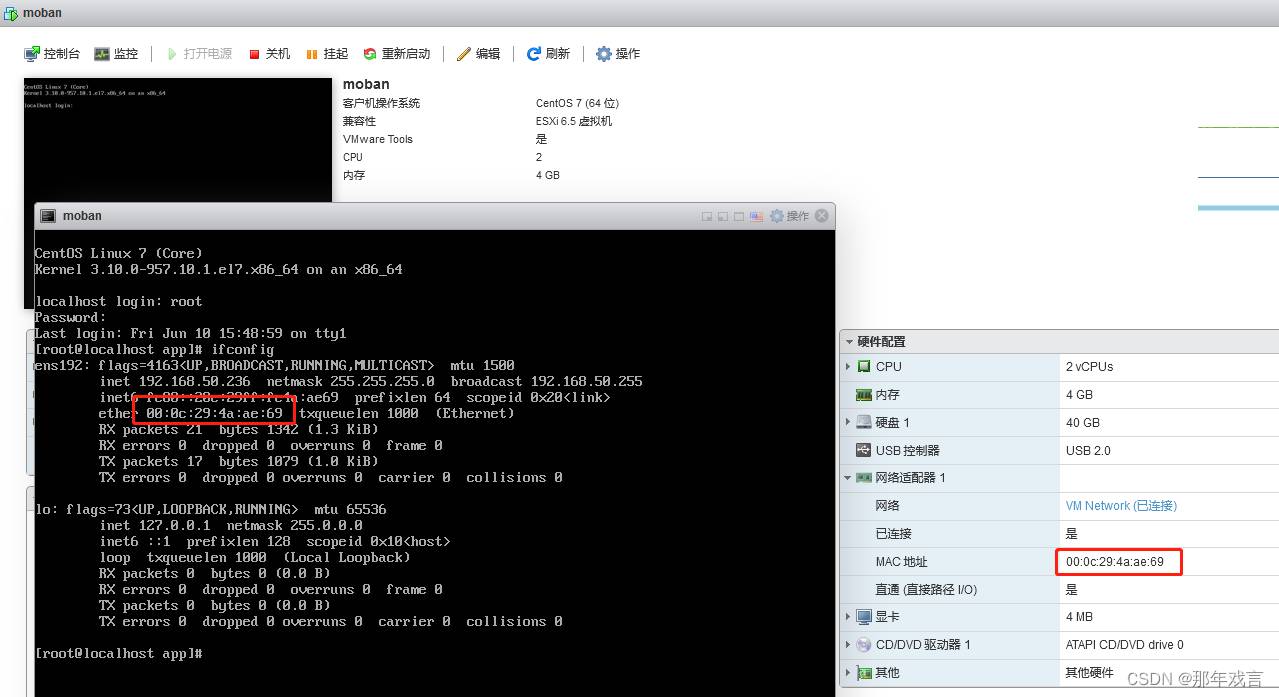
Task: Suspend the VM using 挂起
Action: click(x=327, y=54)
